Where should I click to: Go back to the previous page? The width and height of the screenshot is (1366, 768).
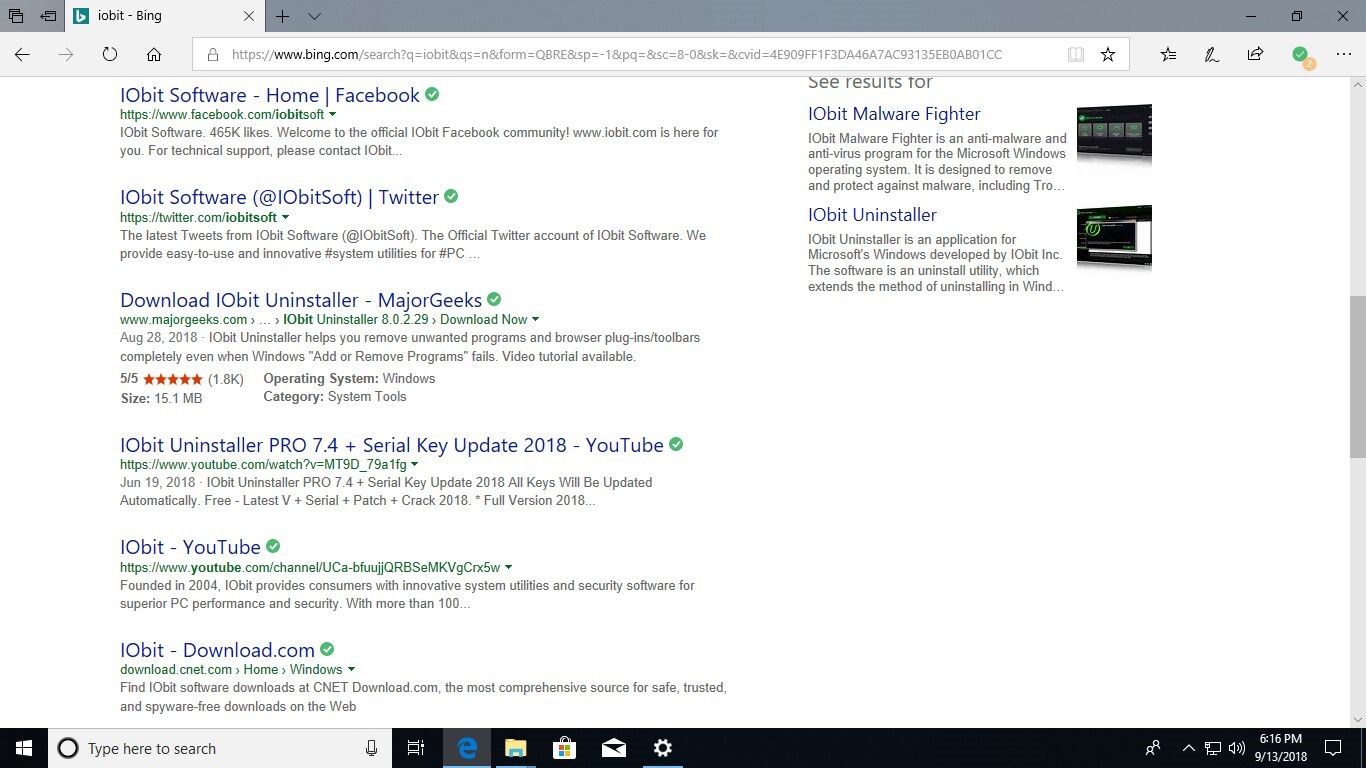click(x=22, y=55)
